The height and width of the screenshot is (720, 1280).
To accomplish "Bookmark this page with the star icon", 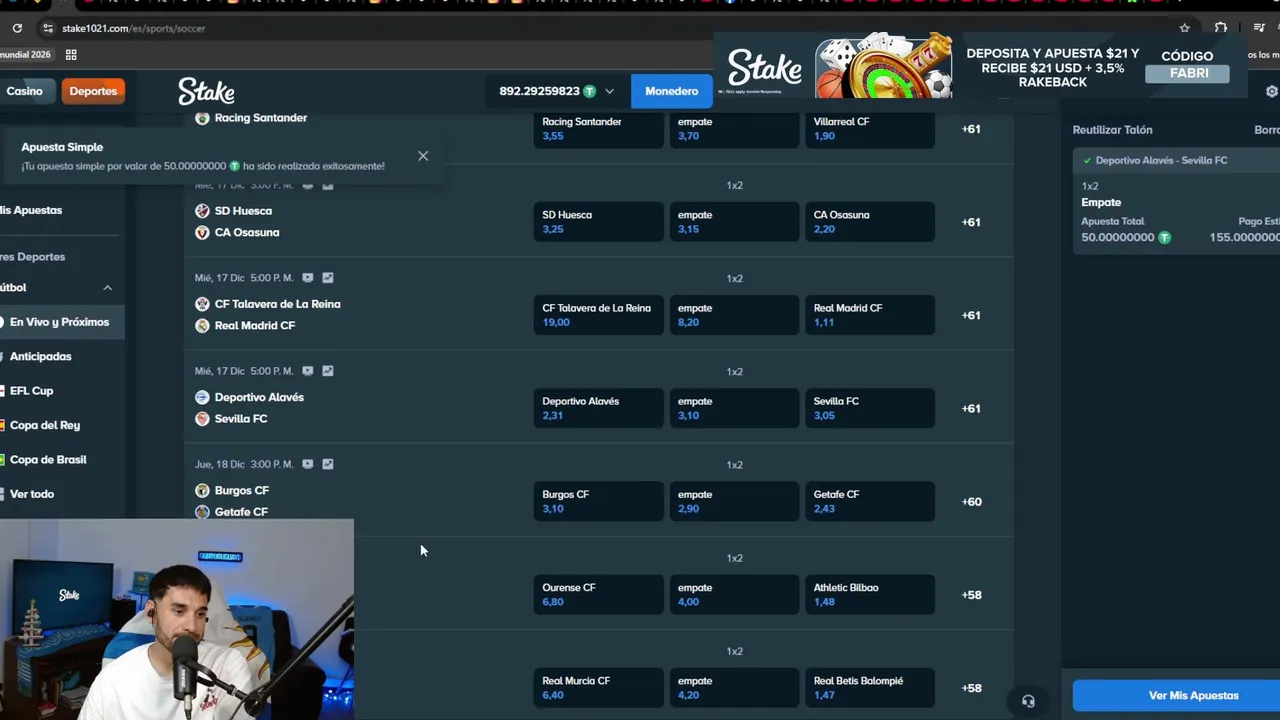I will tap(1185, 28).
